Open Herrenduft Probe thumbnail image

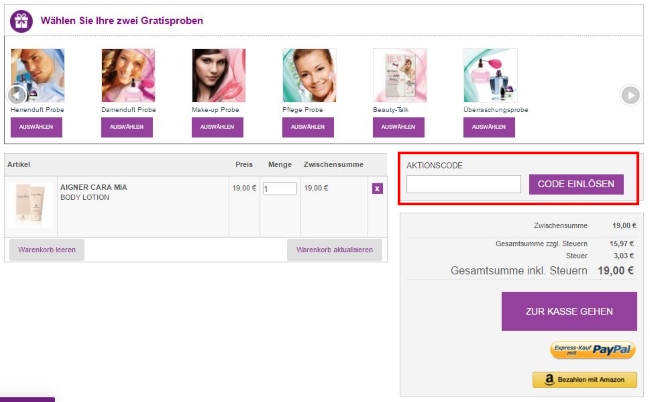click(x=38, y=75)
